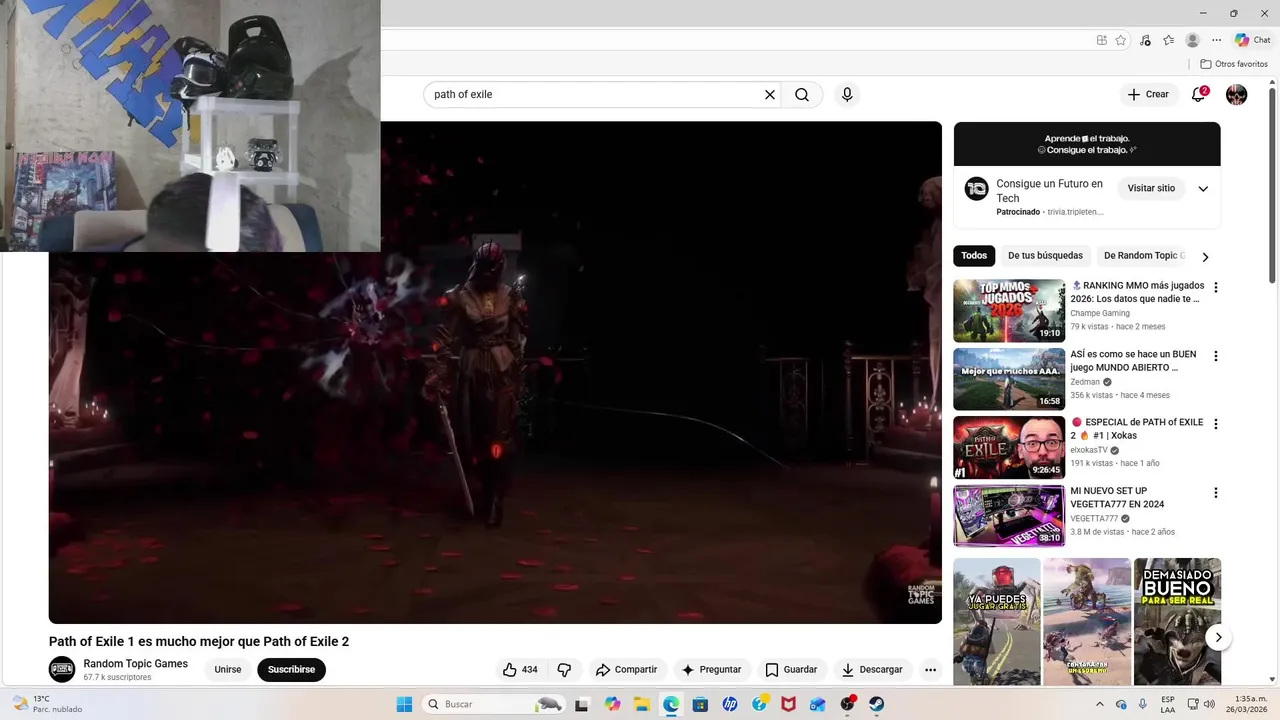1280x720 pixels.
Task: Open McAfee from the taskbar
Action: pos(788,704)
